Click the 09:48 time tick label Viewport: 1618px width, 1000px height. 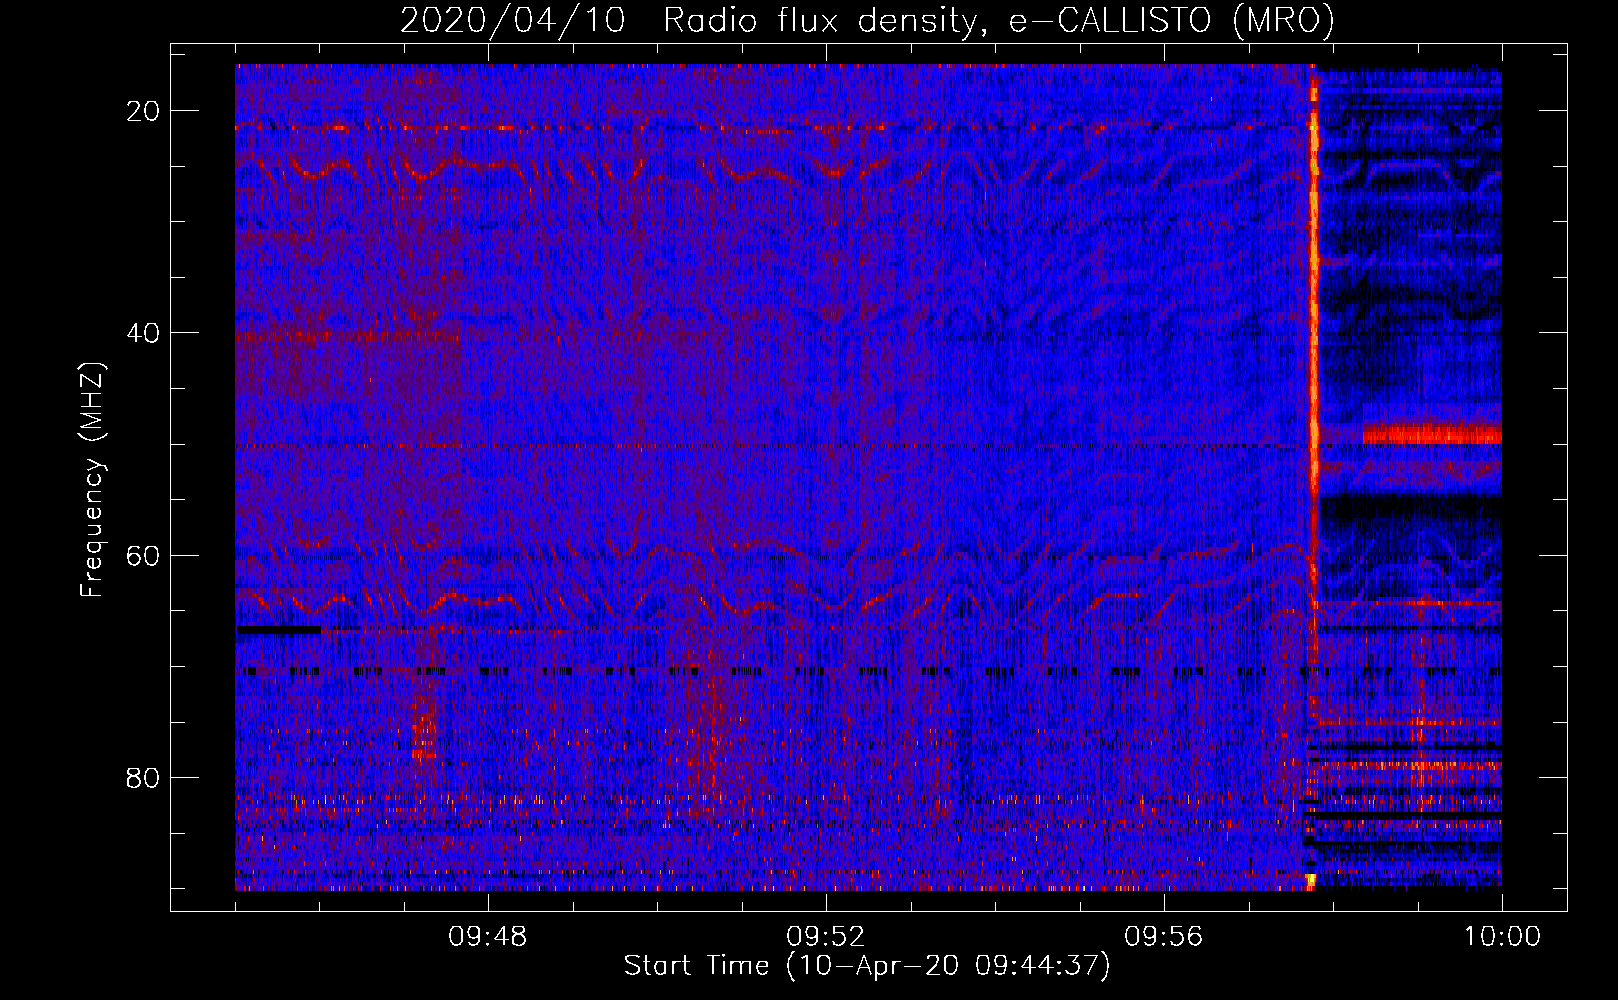[488, 937]
